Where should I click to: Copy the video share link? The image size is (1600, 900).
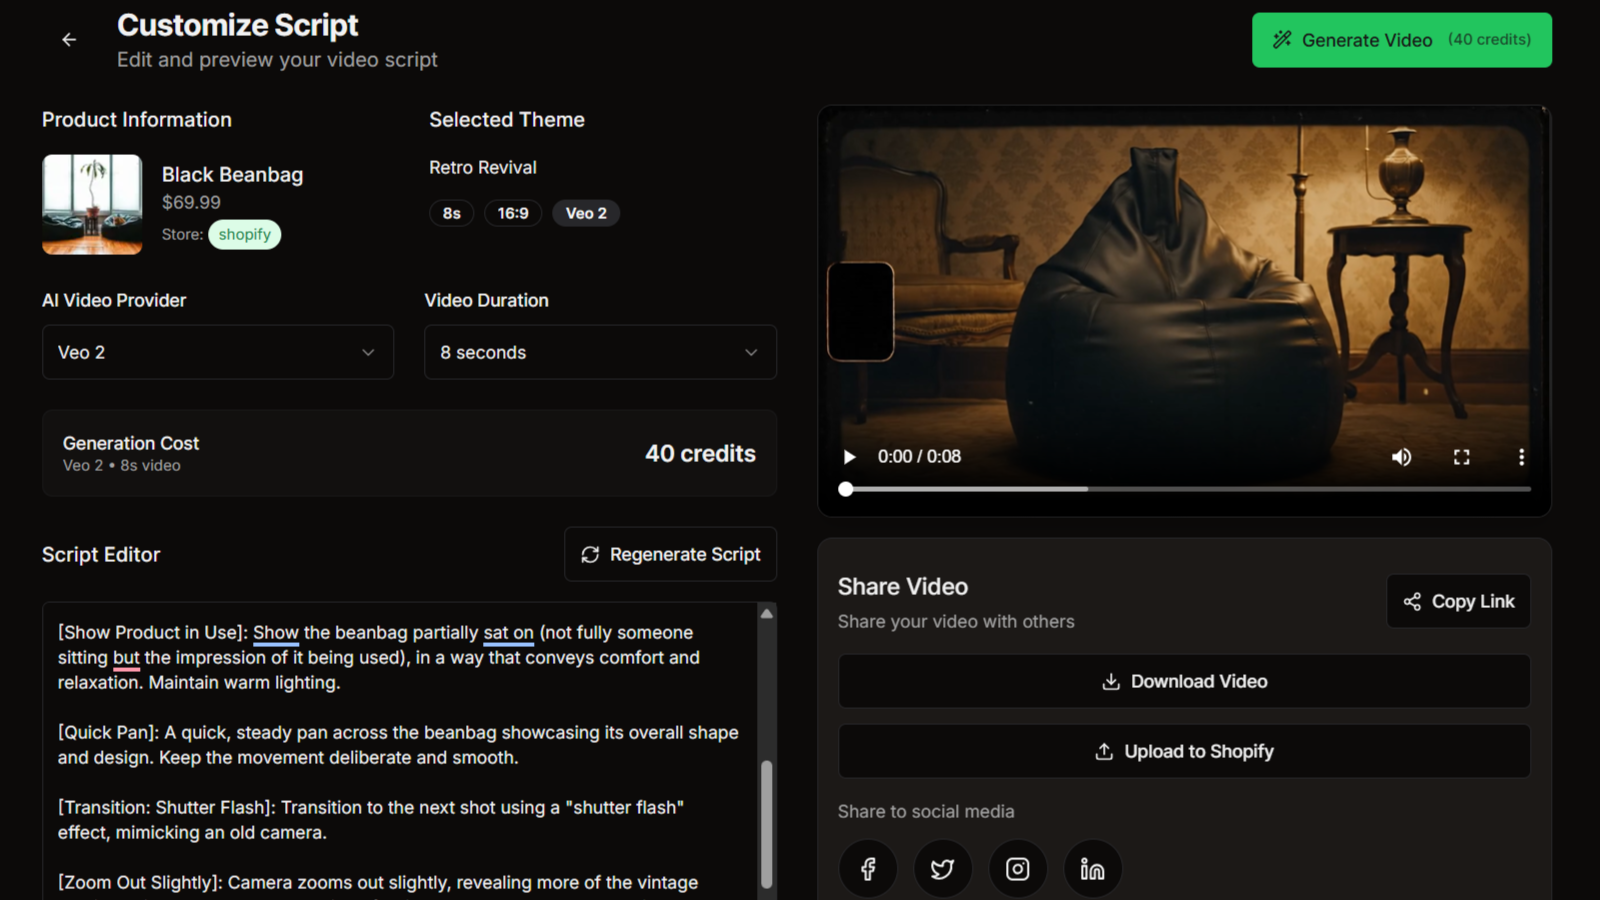coord(1458,601)
